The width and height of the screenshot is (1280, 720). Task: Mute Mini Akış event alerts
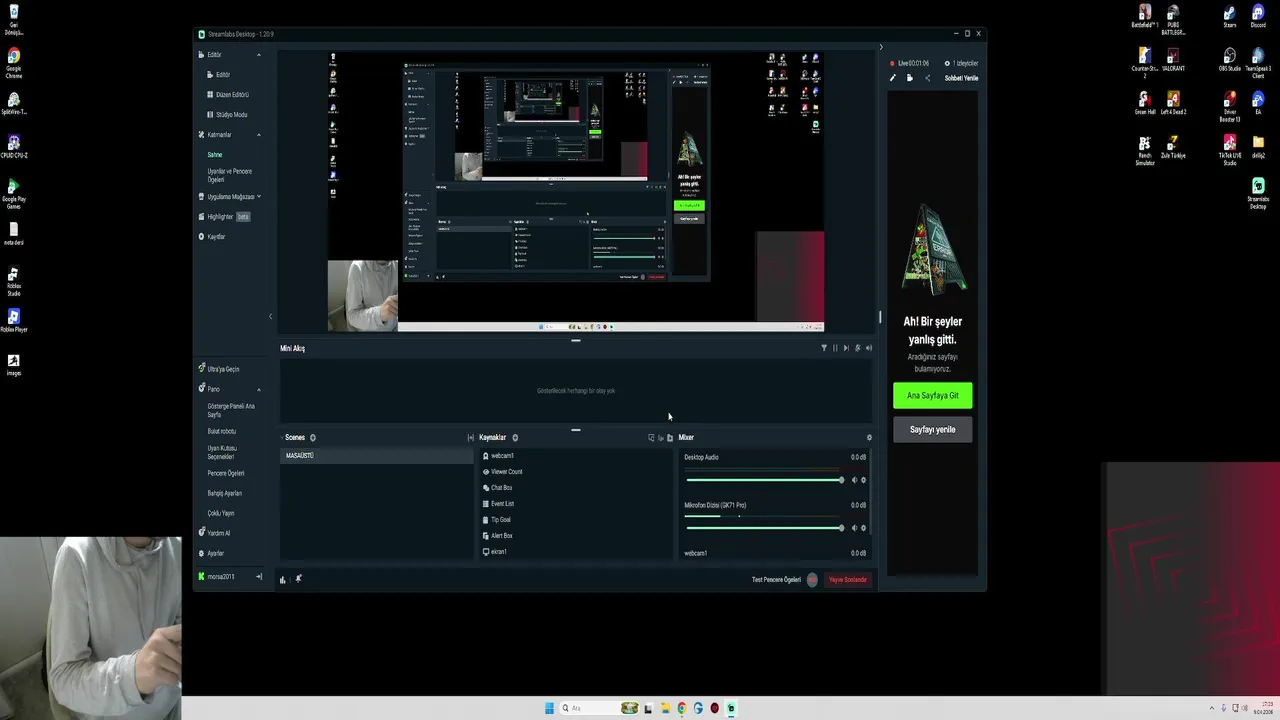(857, 348)
